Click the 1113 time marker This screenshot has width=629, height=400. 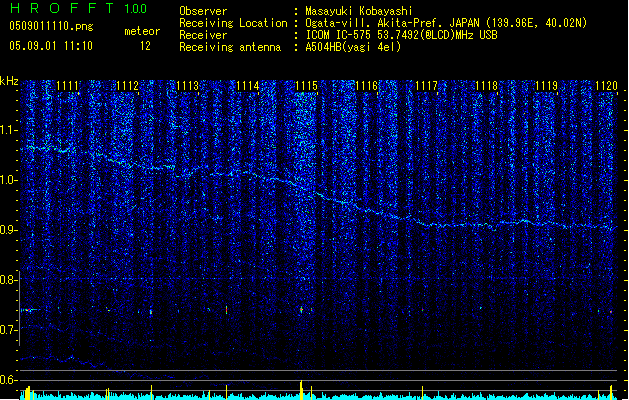(x=187, y=86)
